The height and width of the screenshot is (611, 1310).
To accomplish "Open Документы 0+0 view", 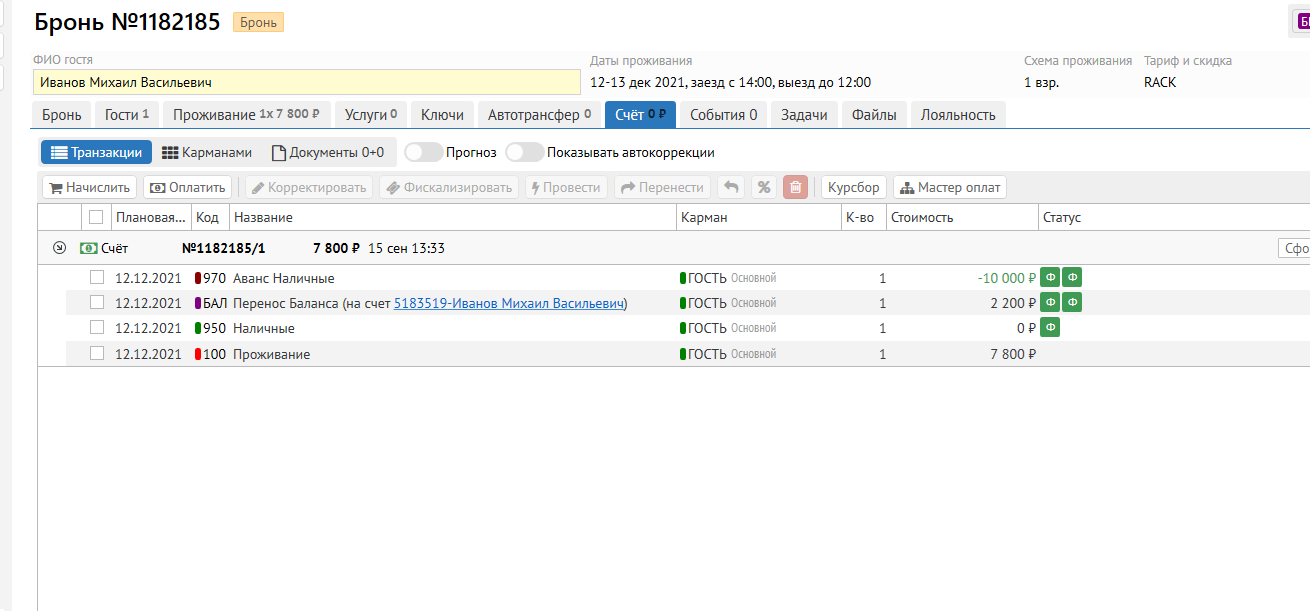I will (328, 153).
